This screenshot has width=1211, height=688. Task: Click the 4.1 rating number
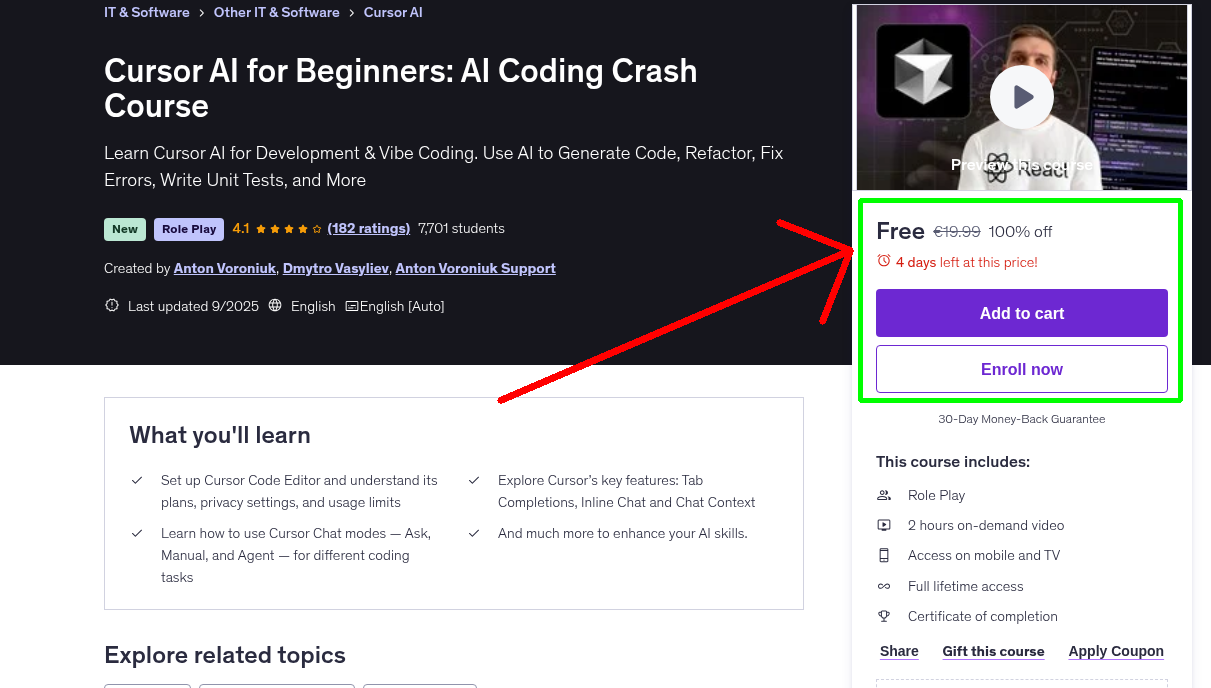(241, 228)
